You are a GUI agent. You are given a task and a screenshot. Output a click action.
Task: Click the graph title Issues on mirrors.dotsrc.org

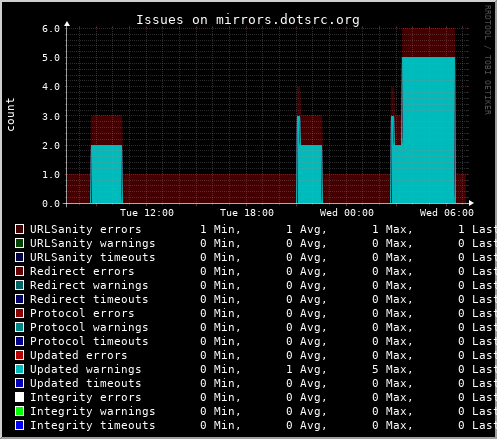(248, 20)
